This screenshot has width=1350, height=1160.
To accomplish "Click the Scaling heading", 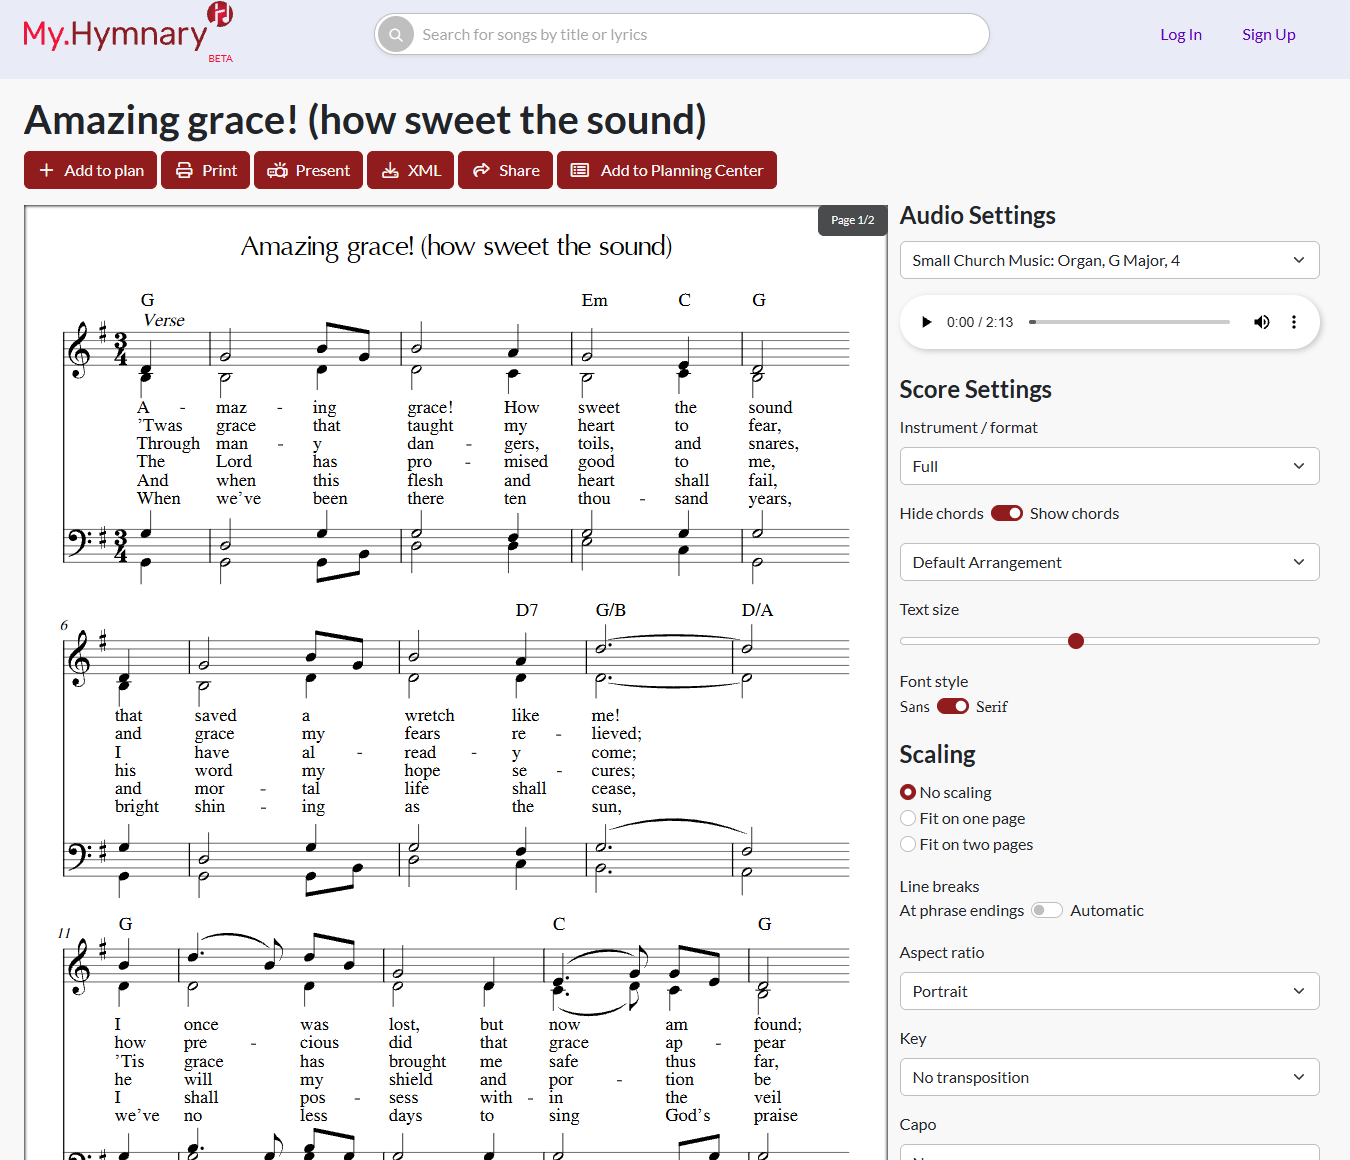I will [937, 754].
